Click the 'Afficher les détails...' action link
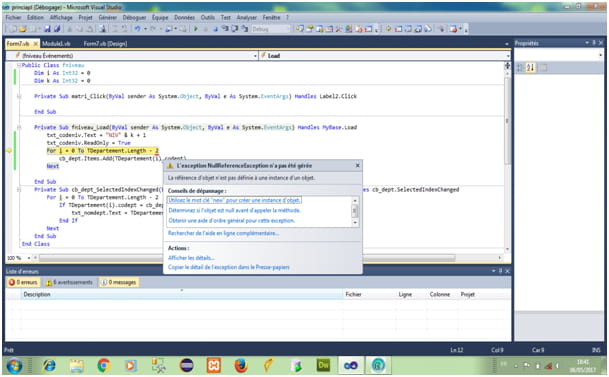The width and height of the screenshot is (609, 377). (x=191, y=258)
